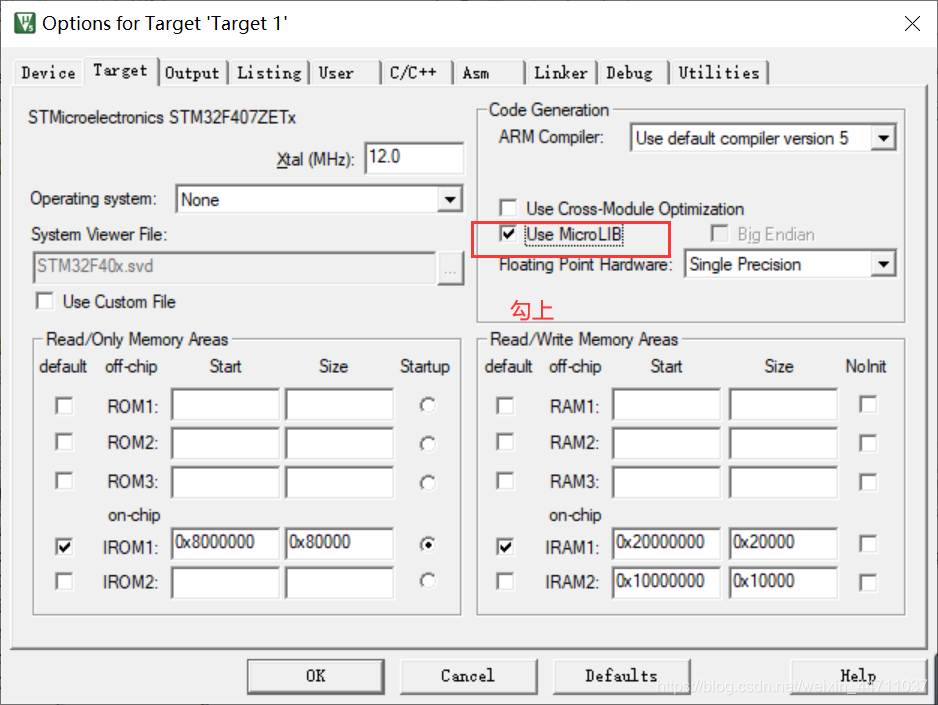The height and width of the screenshot is (705, 938).
Task: Click the ROM1 Start field
Action: 225,404
